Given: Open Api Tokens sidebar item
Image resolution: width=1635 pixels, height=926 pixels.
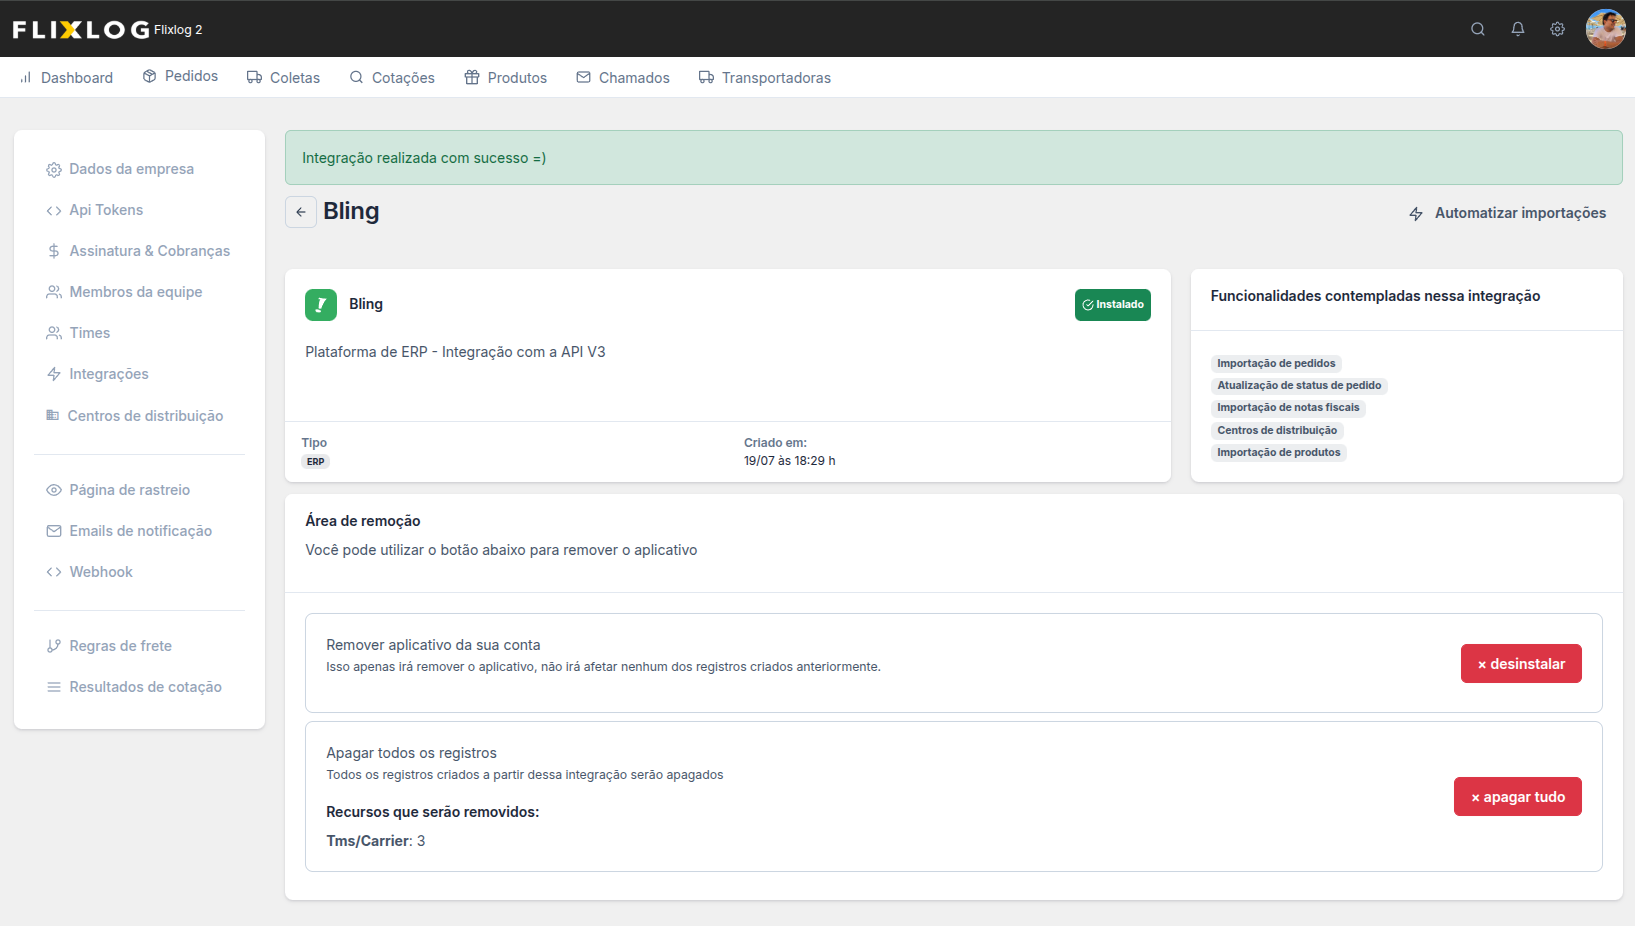Looking at the screenshot, I should pyautogui.click(x=95, y=210).
